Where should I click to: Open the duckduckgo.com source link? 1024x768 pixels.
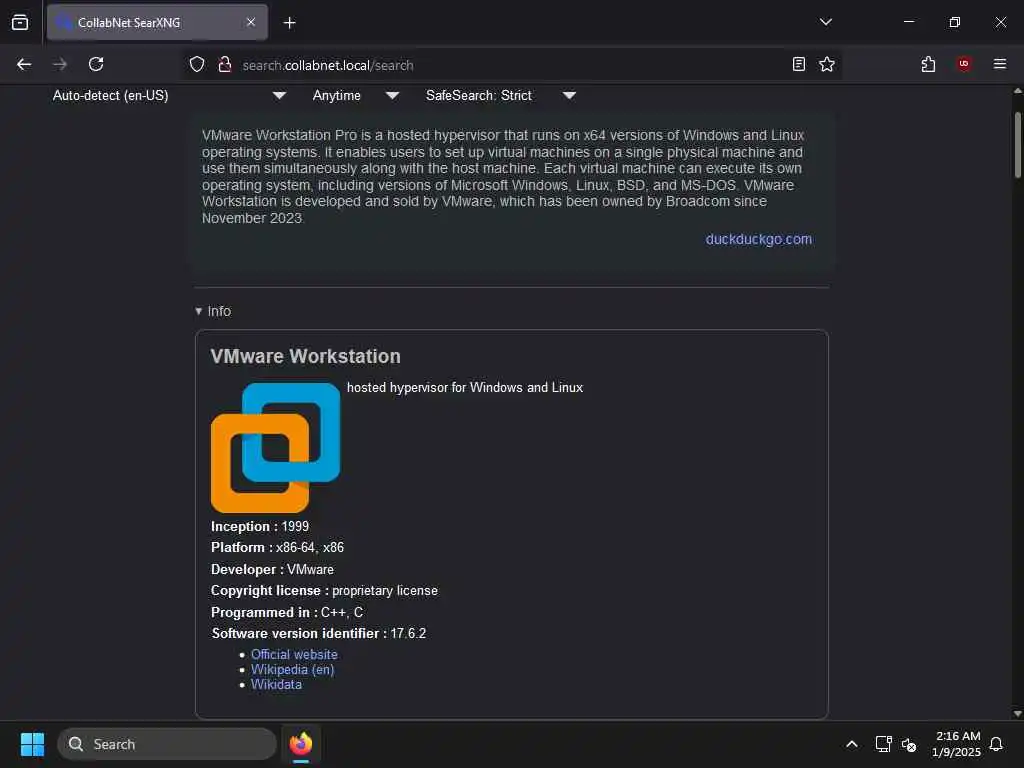pyautogui.click(x=758, y=239)
